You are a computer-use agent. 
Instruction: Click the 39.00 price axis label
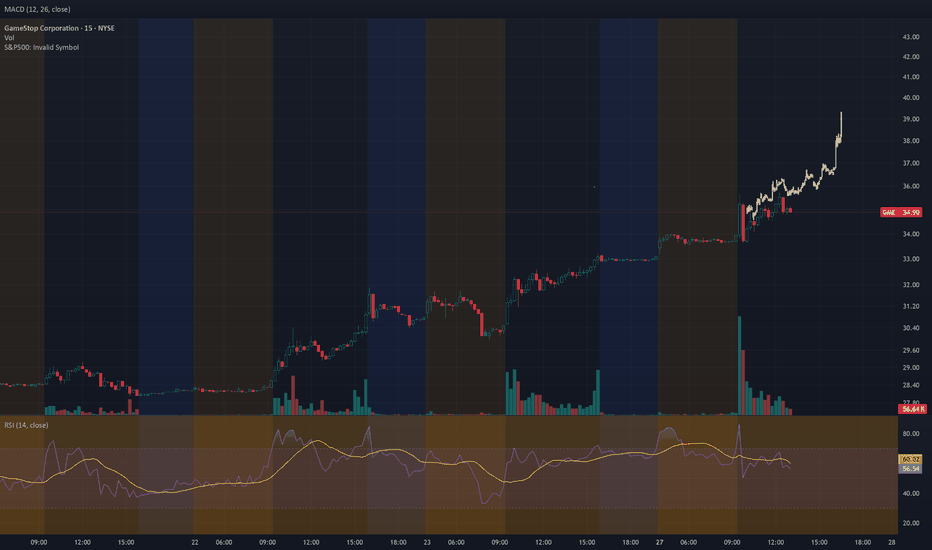tap(911, 119)
